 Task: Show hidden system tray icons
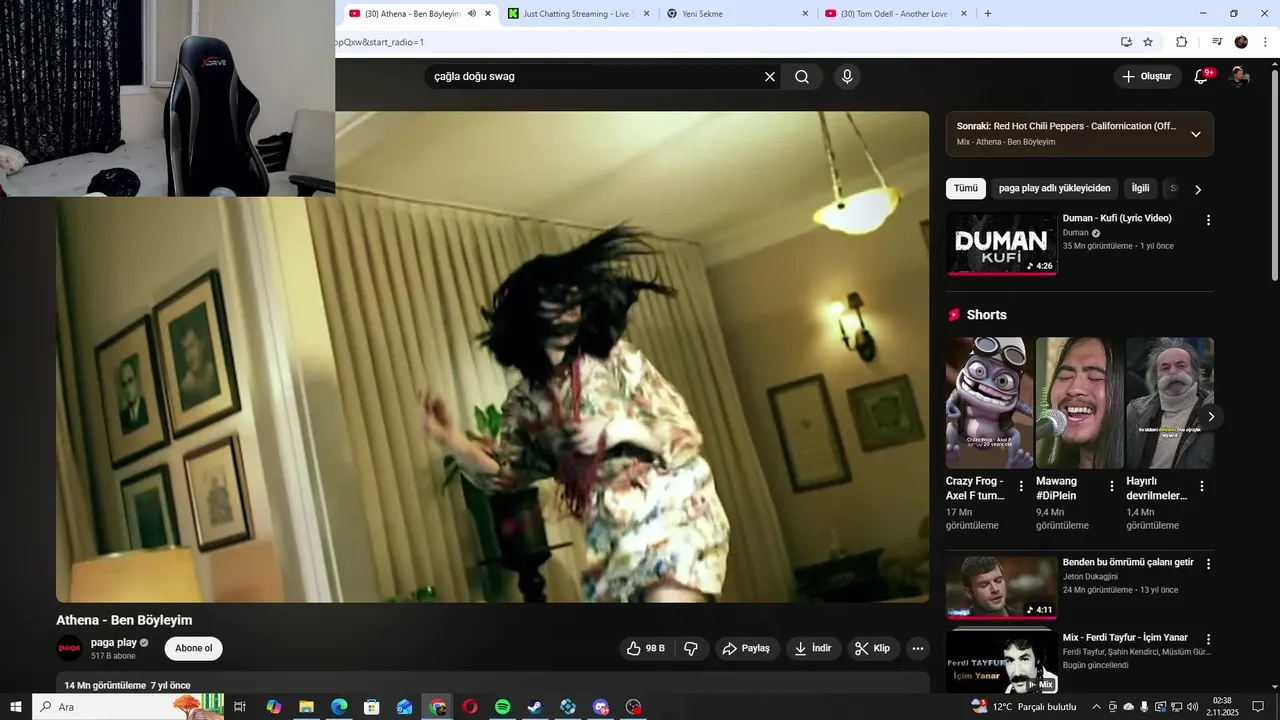point(1096,707)
